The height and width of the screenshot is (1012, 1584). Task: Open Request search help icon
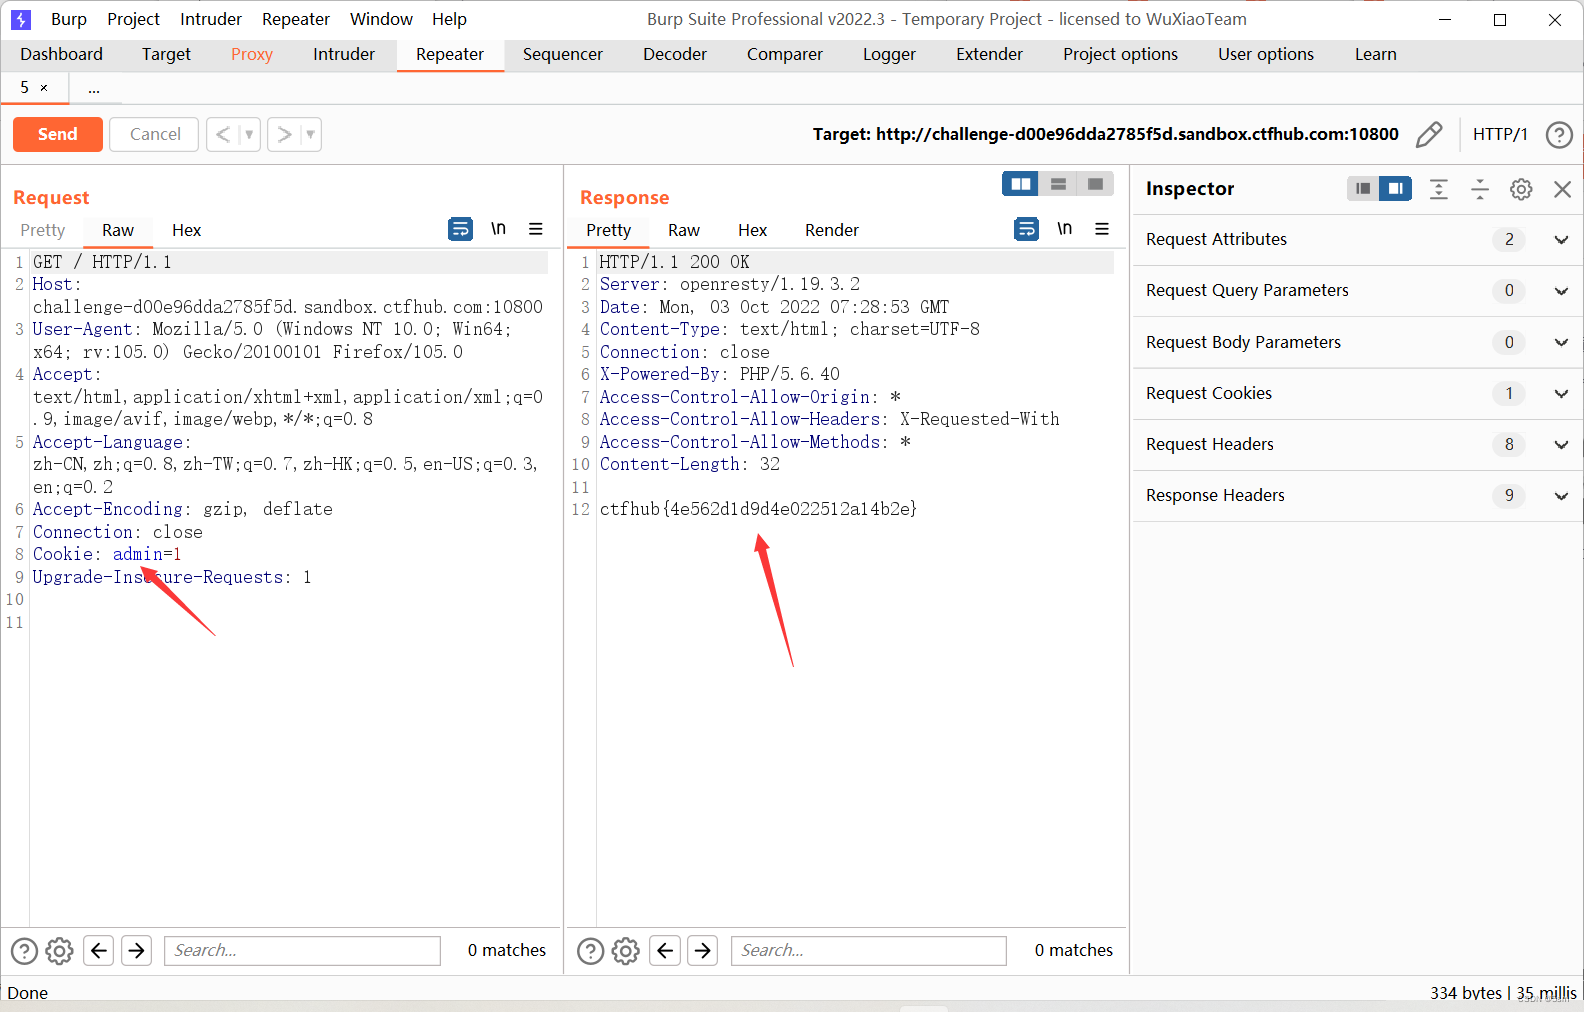(x=24, y=951)
